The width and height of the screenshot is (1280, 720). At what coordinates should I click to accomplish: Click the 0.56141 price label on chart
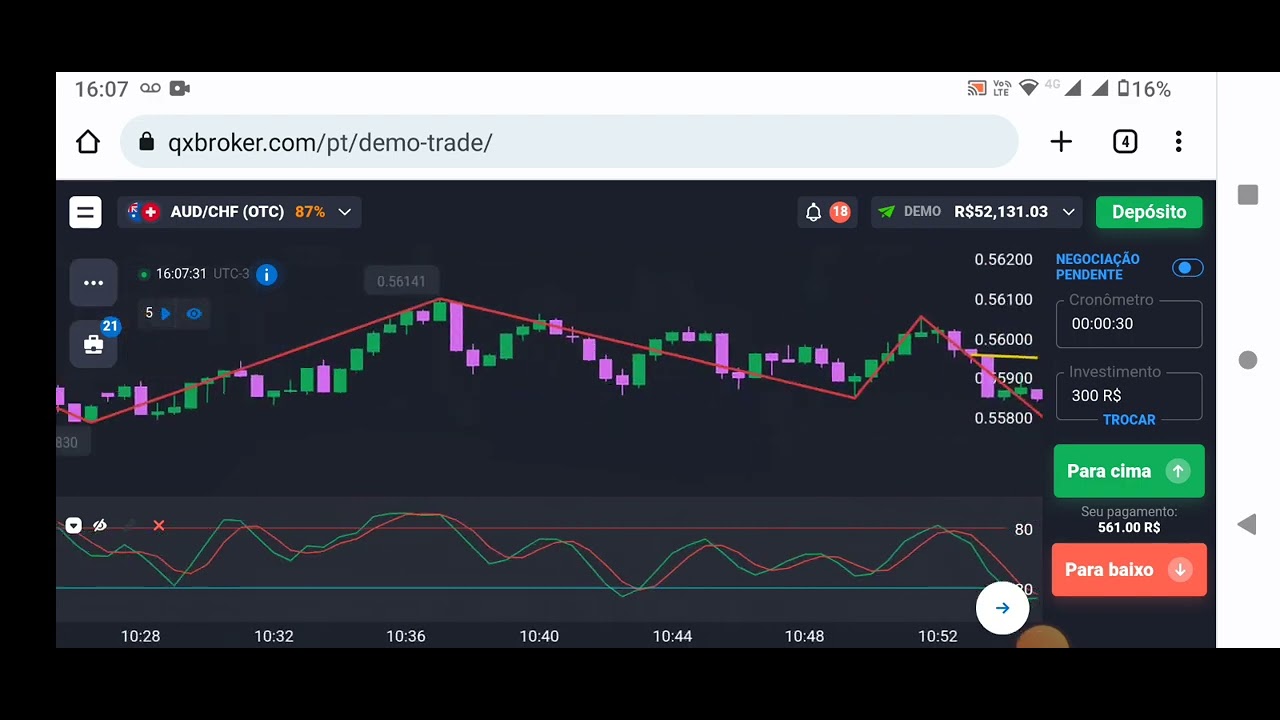pyautogui.click(x=401, y=282)
